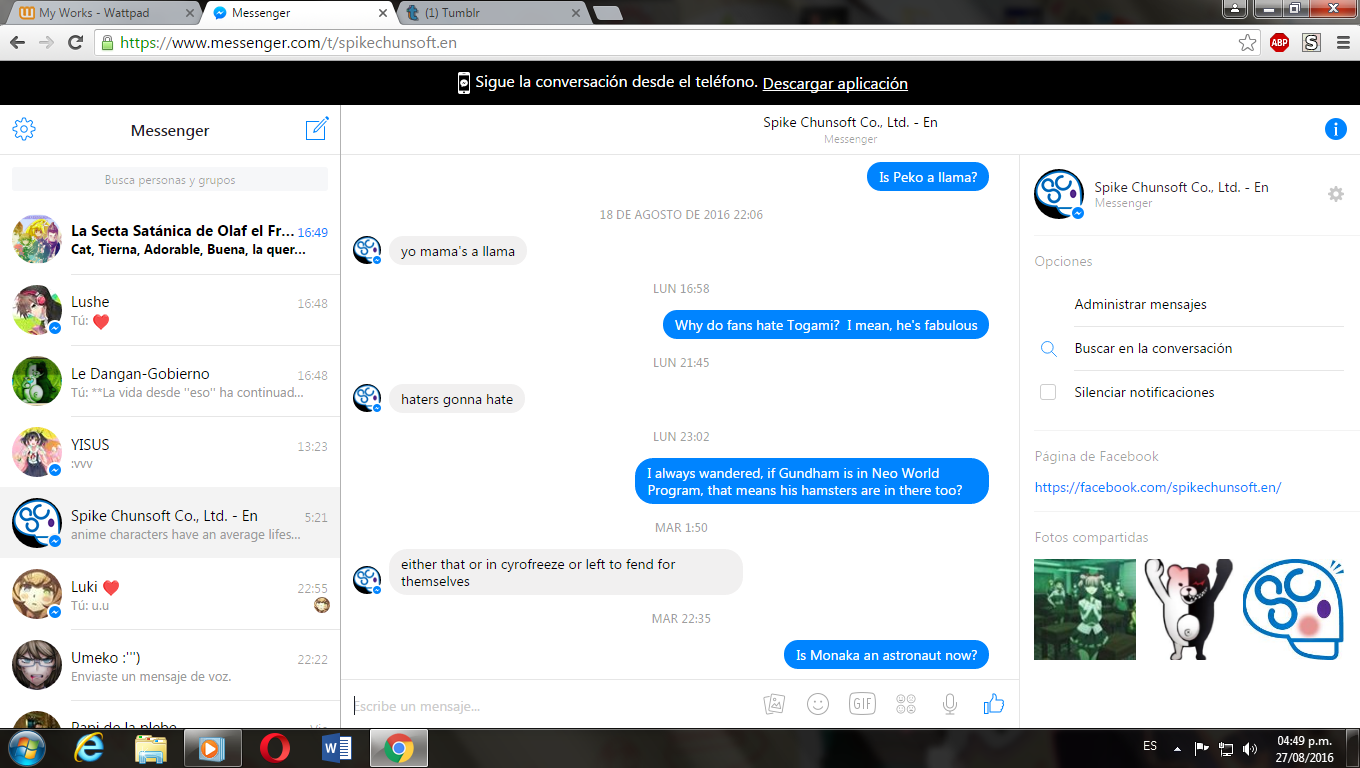Click 'Why do fans hate Togami?' message
This screenshot has height=768, width=1360.
point(826,325)
